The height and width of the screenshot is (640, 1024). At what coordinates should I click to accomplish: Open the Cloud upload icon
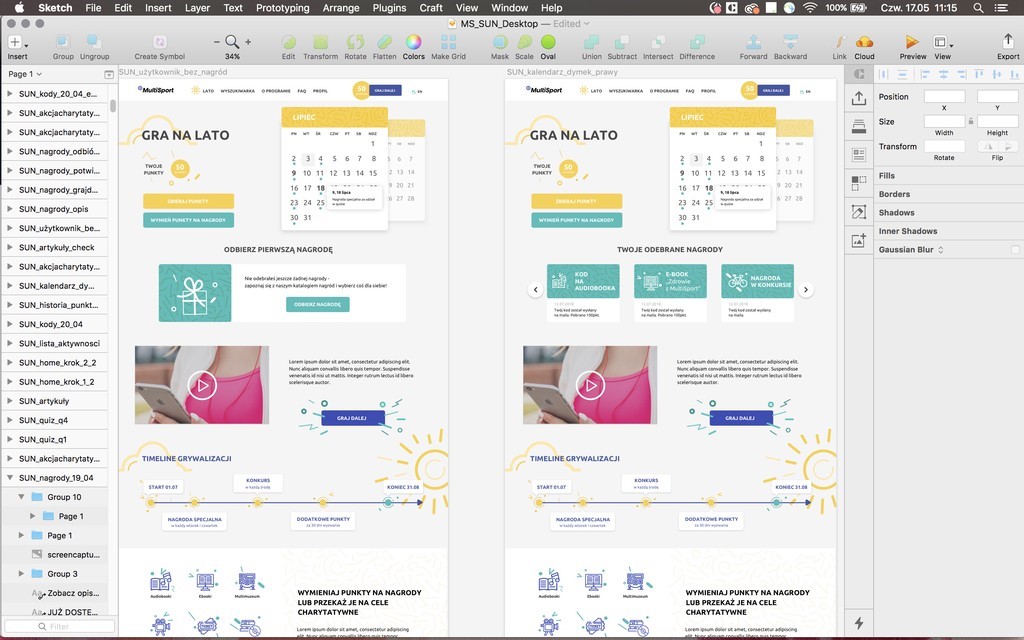pyautogui.click(x=864, y=42)
